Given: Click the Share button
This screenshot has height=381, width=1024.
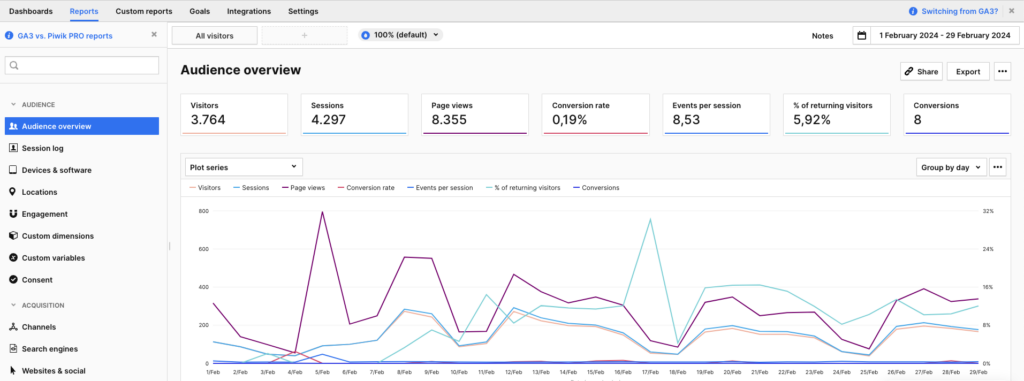Looking at the screenshot, I should click(x=921, y=72).
